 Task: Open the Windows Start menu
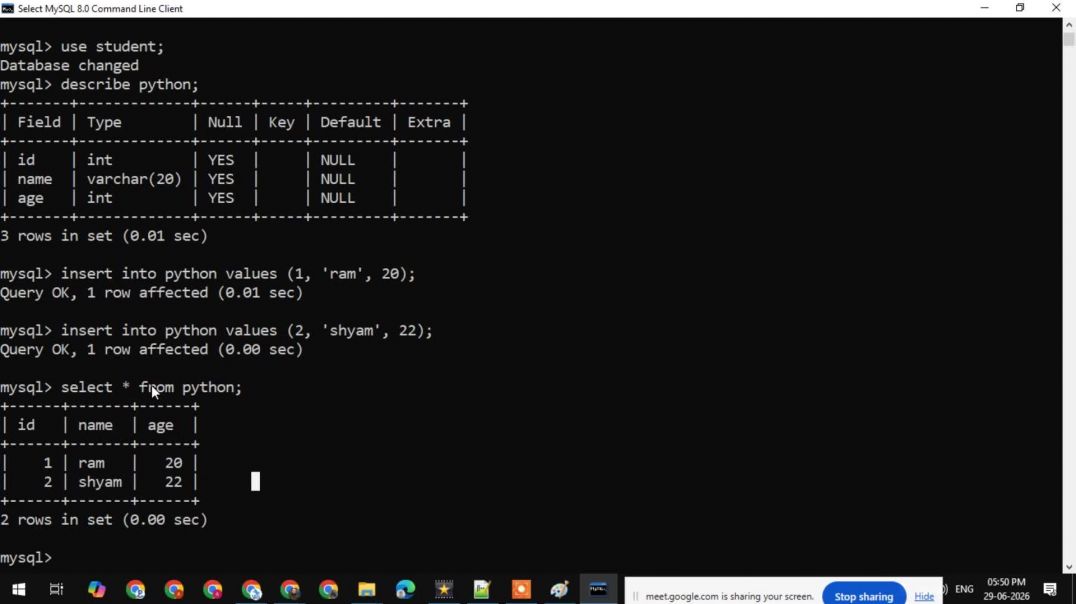point(19,589)
